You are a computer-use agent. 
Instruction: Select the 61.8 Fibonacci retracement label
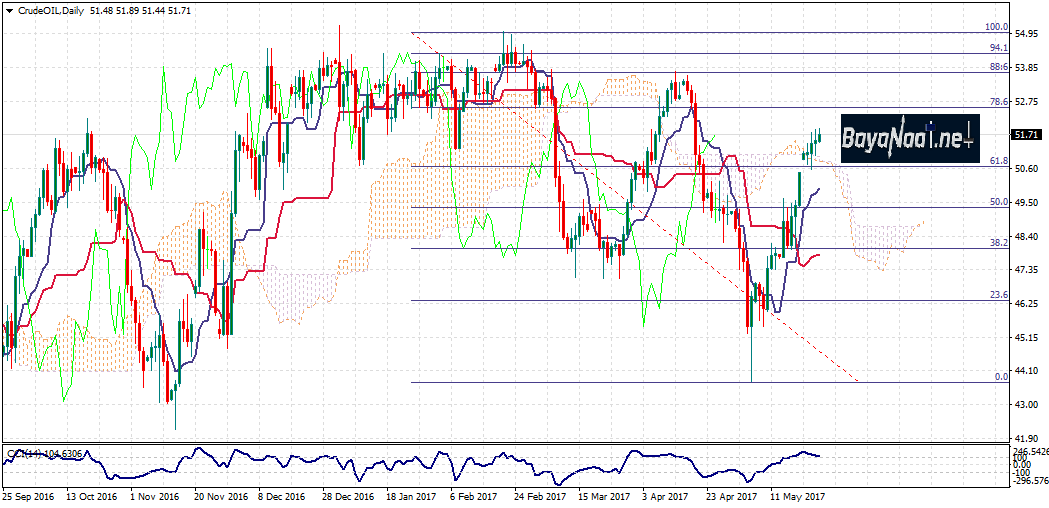point(997,161)
